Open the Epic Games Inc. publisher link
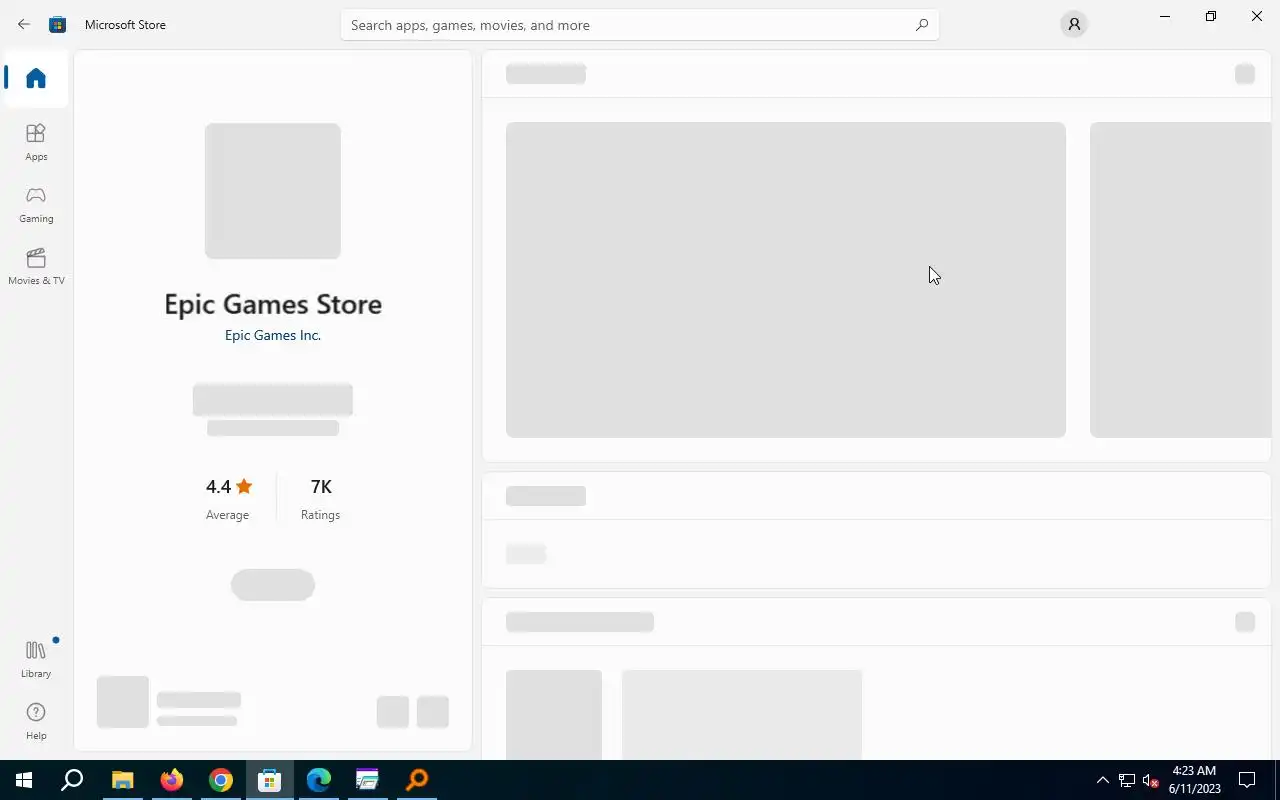This screenshot has height=800, width=1280. [273, 335]
